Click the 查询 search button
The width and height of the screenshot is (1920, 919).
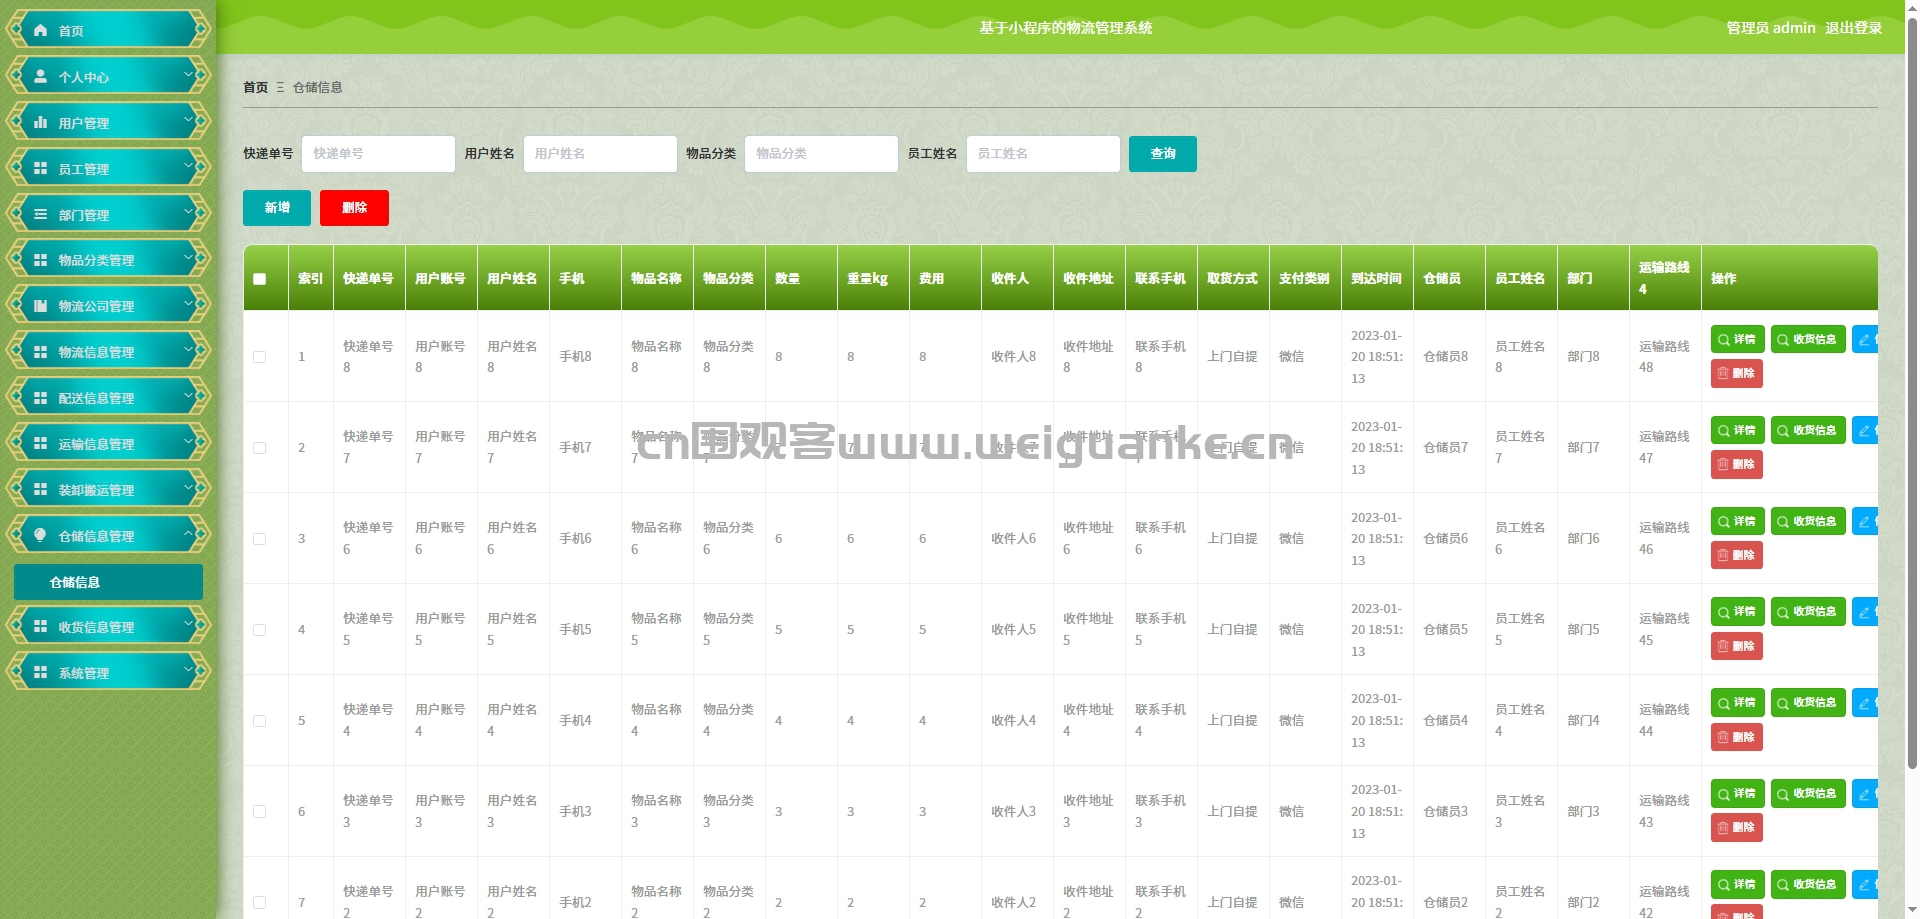(x=1162, y=154)
